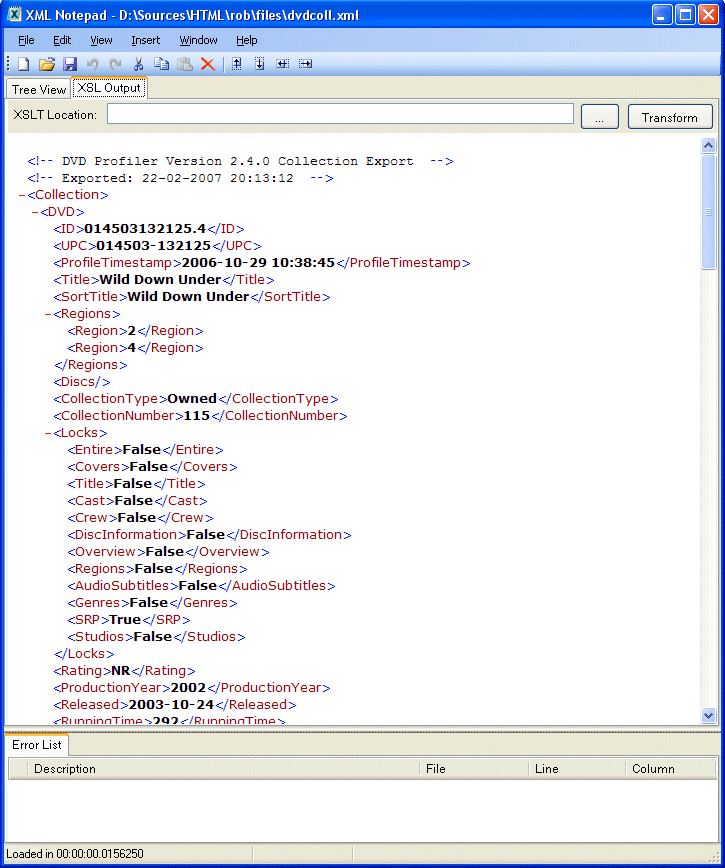
Task: Click the Column header in Error List
Action: (x=671, y=769)
